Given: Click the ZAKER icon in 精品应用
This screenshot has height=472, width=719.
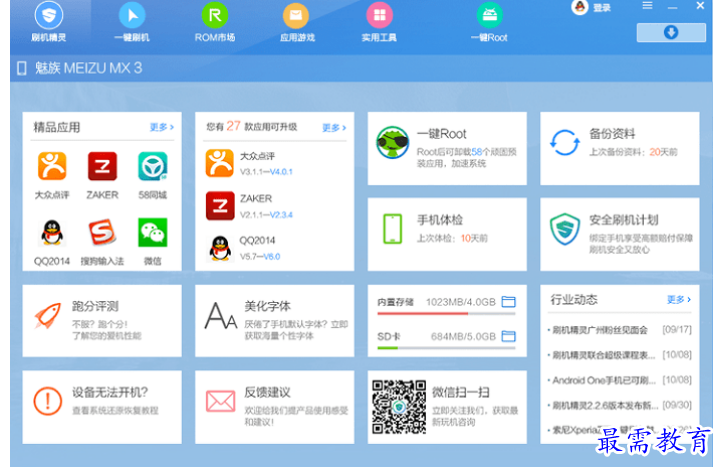Looking at the screenshot, I should pyautogui.click(x=102, y=166).
